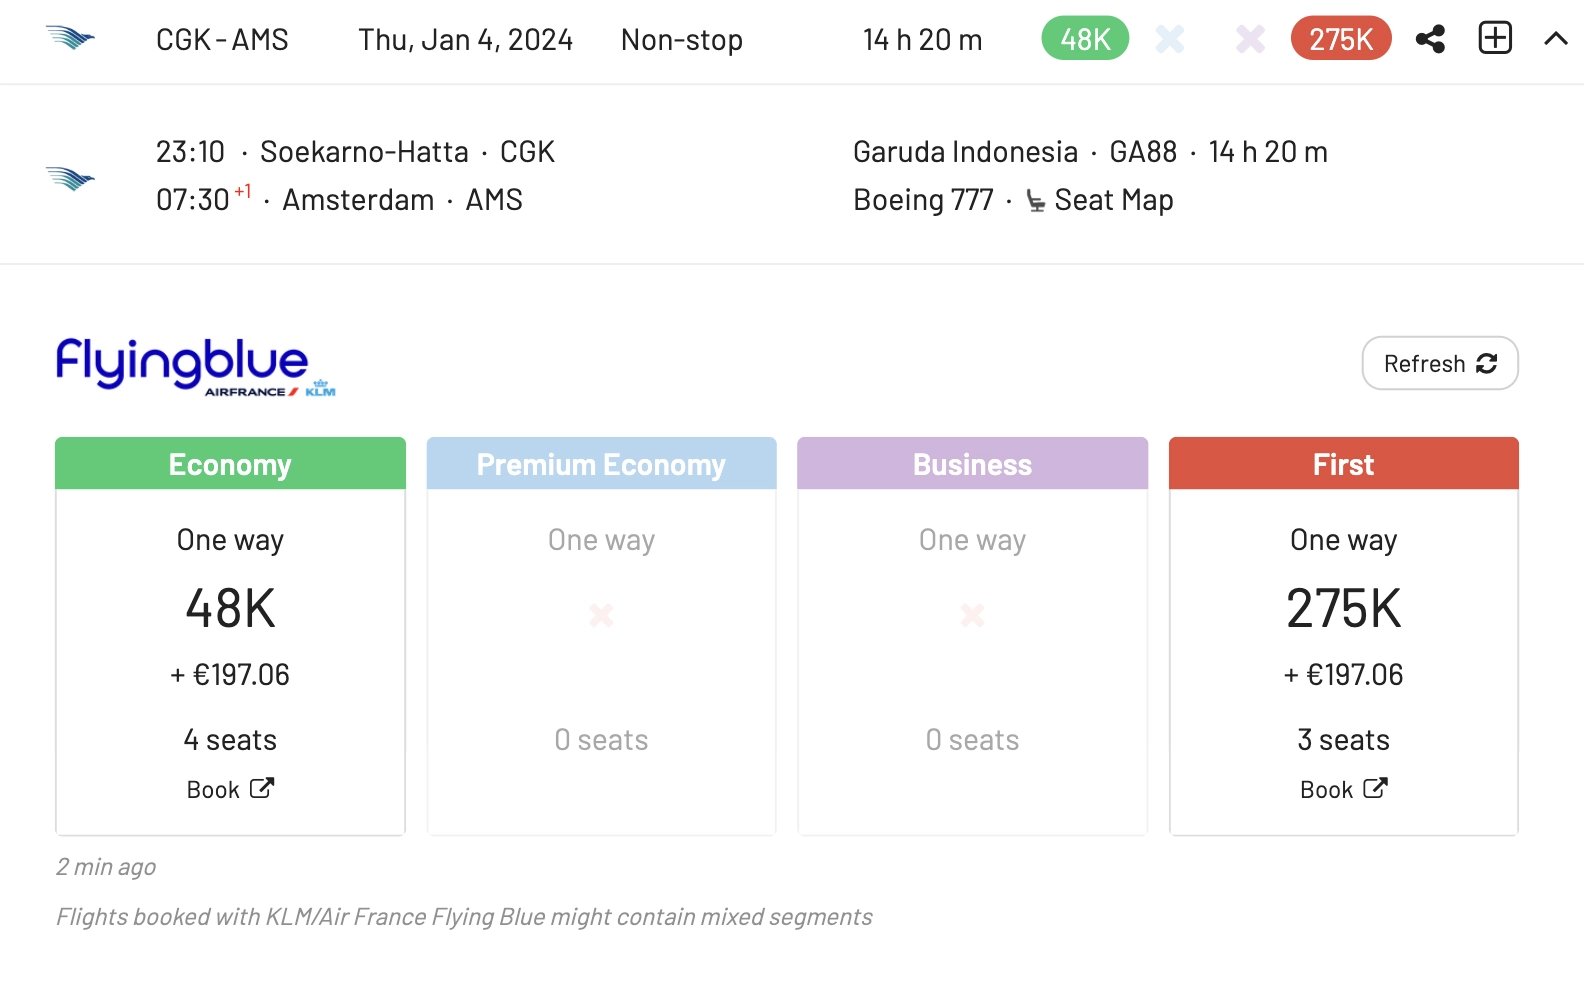Click Garuda logo beside the 23:10 departure

pos(70,178)
